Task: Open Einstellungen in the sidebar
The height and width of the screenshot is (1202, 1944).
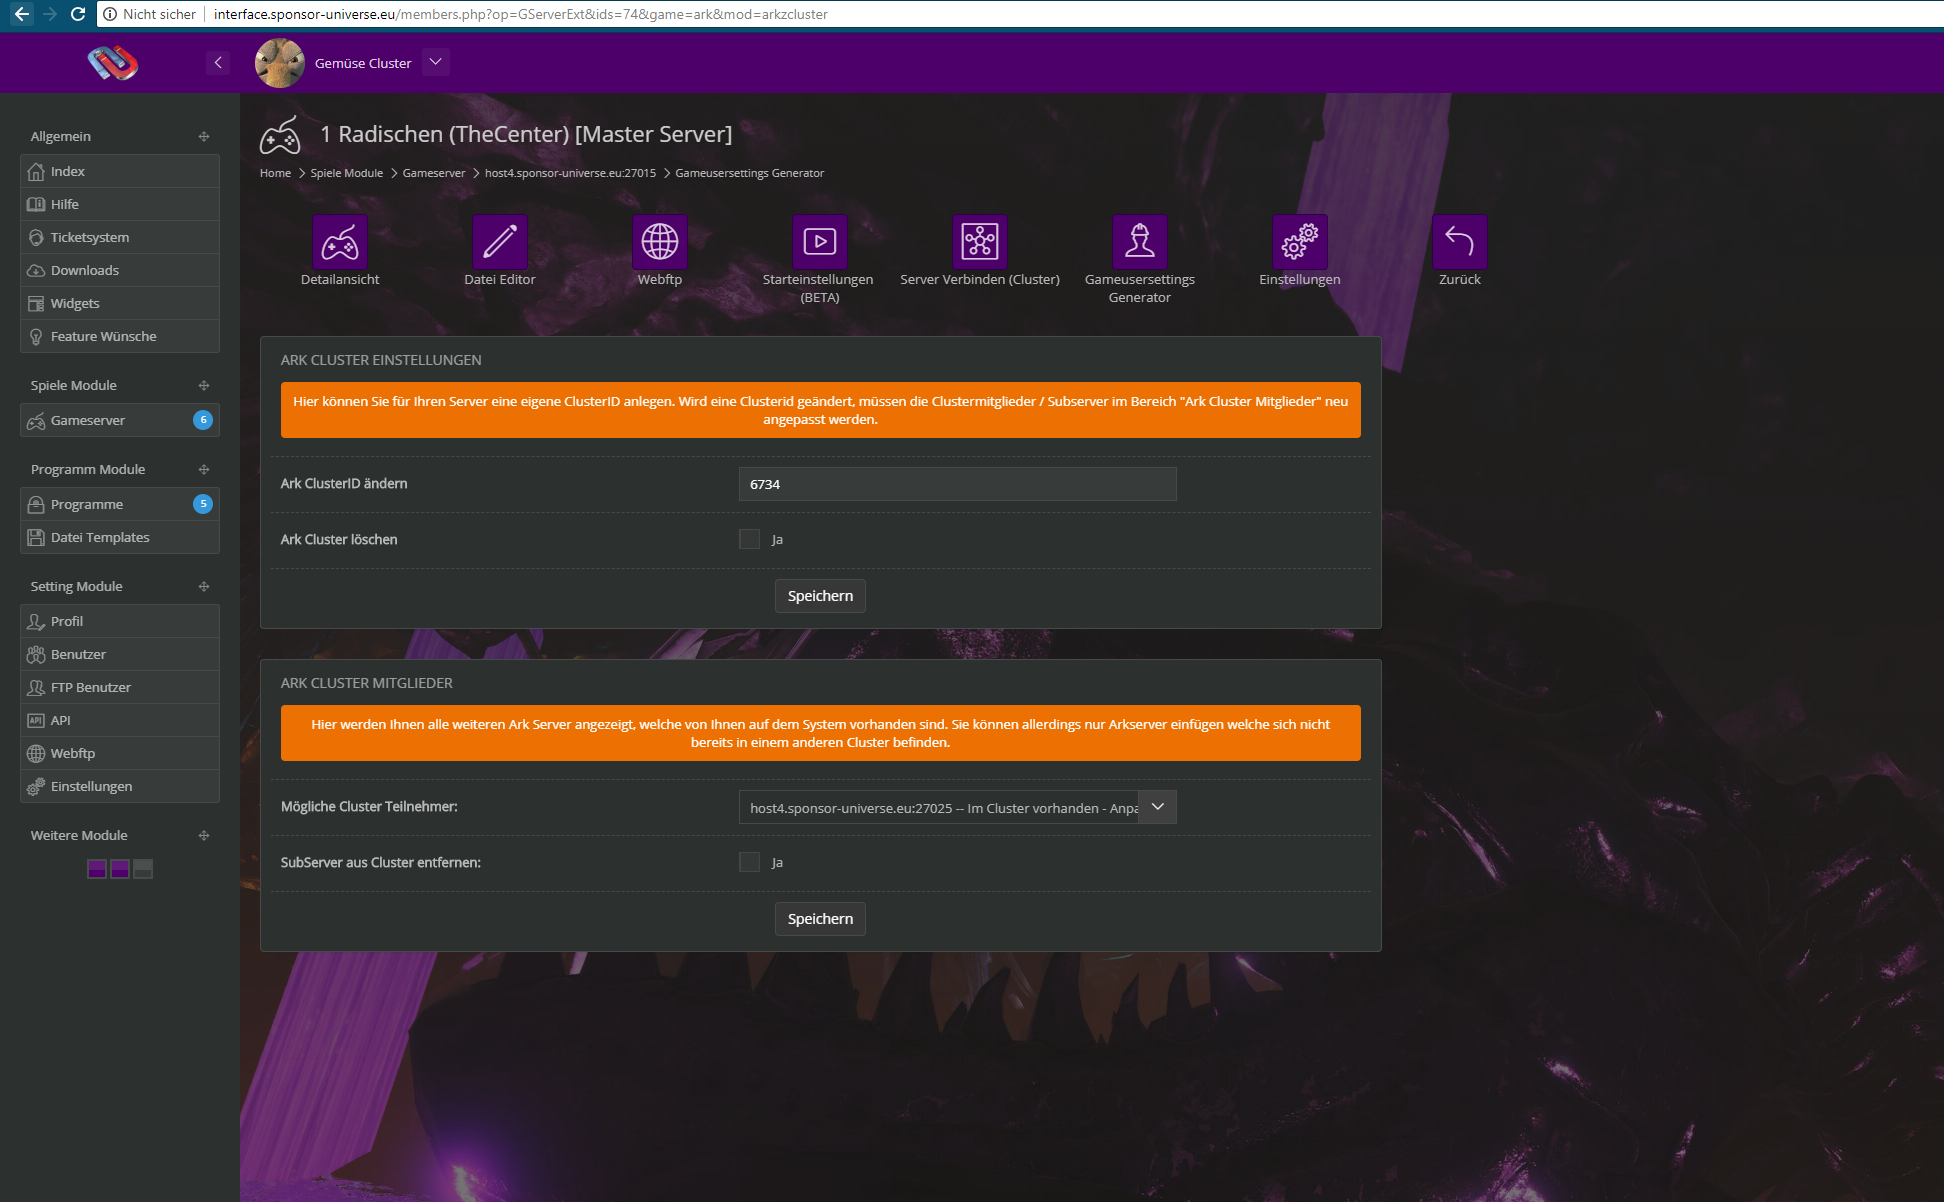Action: (120, 786)
